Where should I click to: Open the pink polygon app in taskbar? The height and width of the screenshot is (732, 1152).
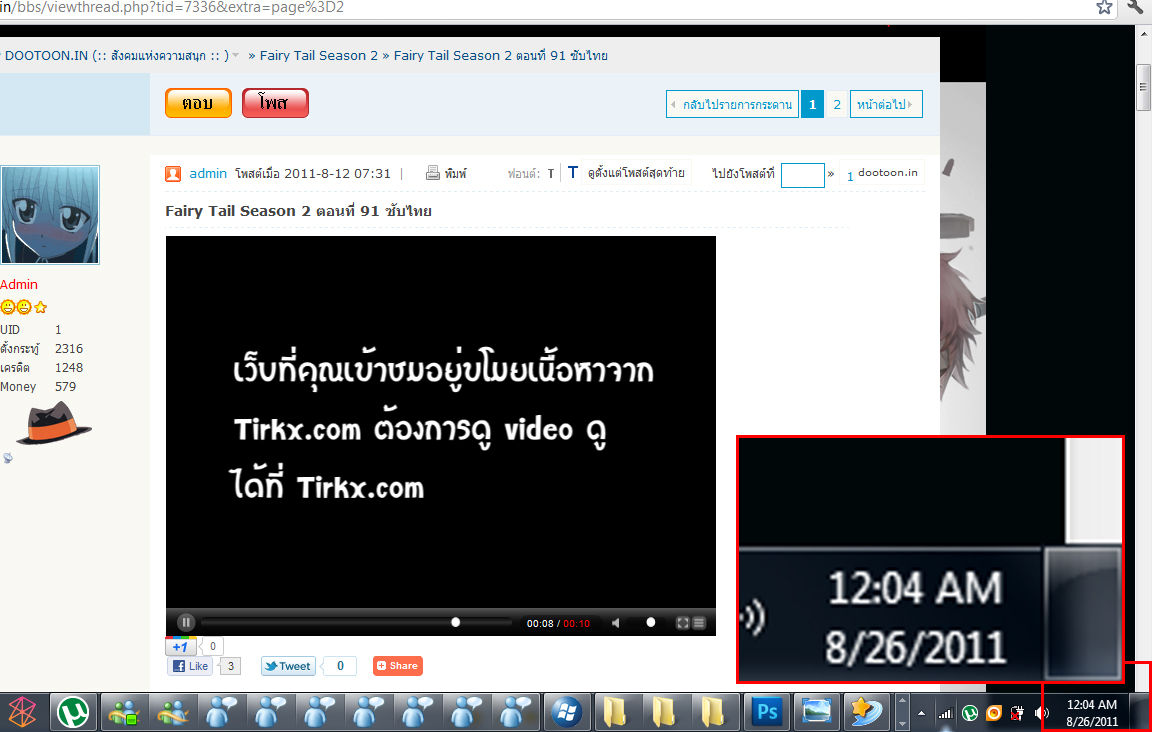pyautogui.click(x=22, y=711)
